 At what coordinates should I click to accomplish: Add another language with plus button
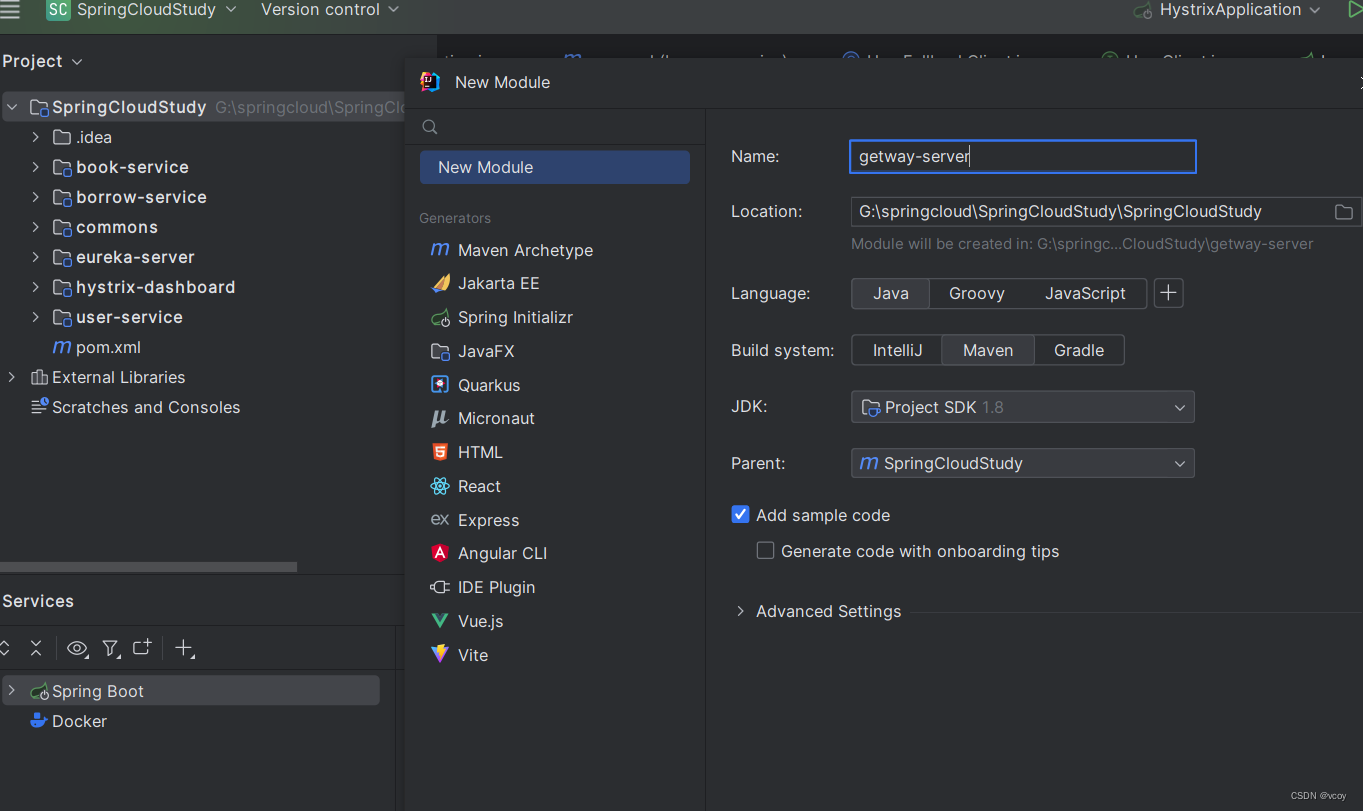click(1168, 293)
